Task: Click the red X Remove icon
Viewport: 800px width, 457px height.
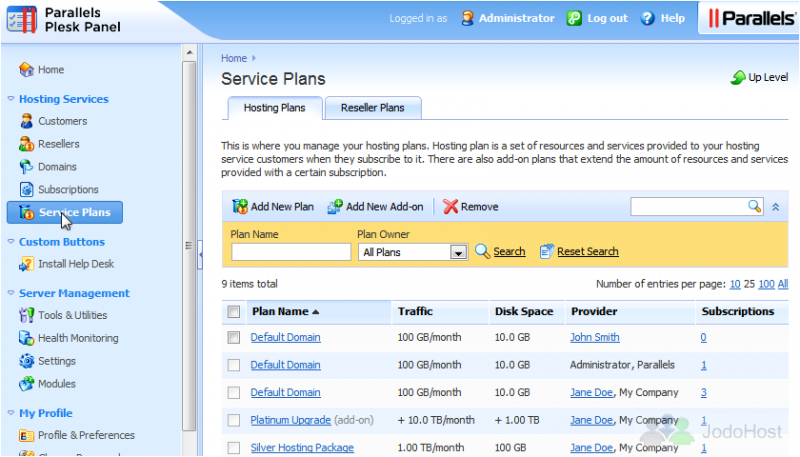Action: click(x=450, y=207)
